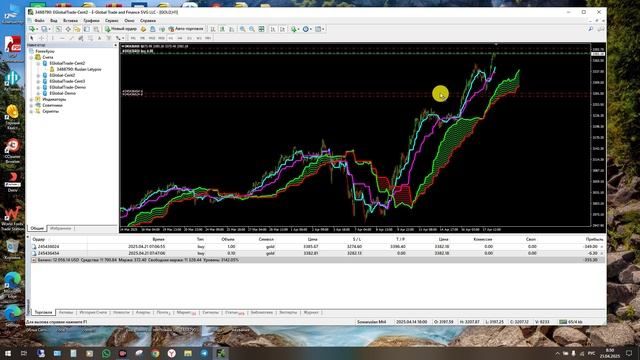
Task: Switch chart to M1 timeframe
Action: (x=133, y=38)
